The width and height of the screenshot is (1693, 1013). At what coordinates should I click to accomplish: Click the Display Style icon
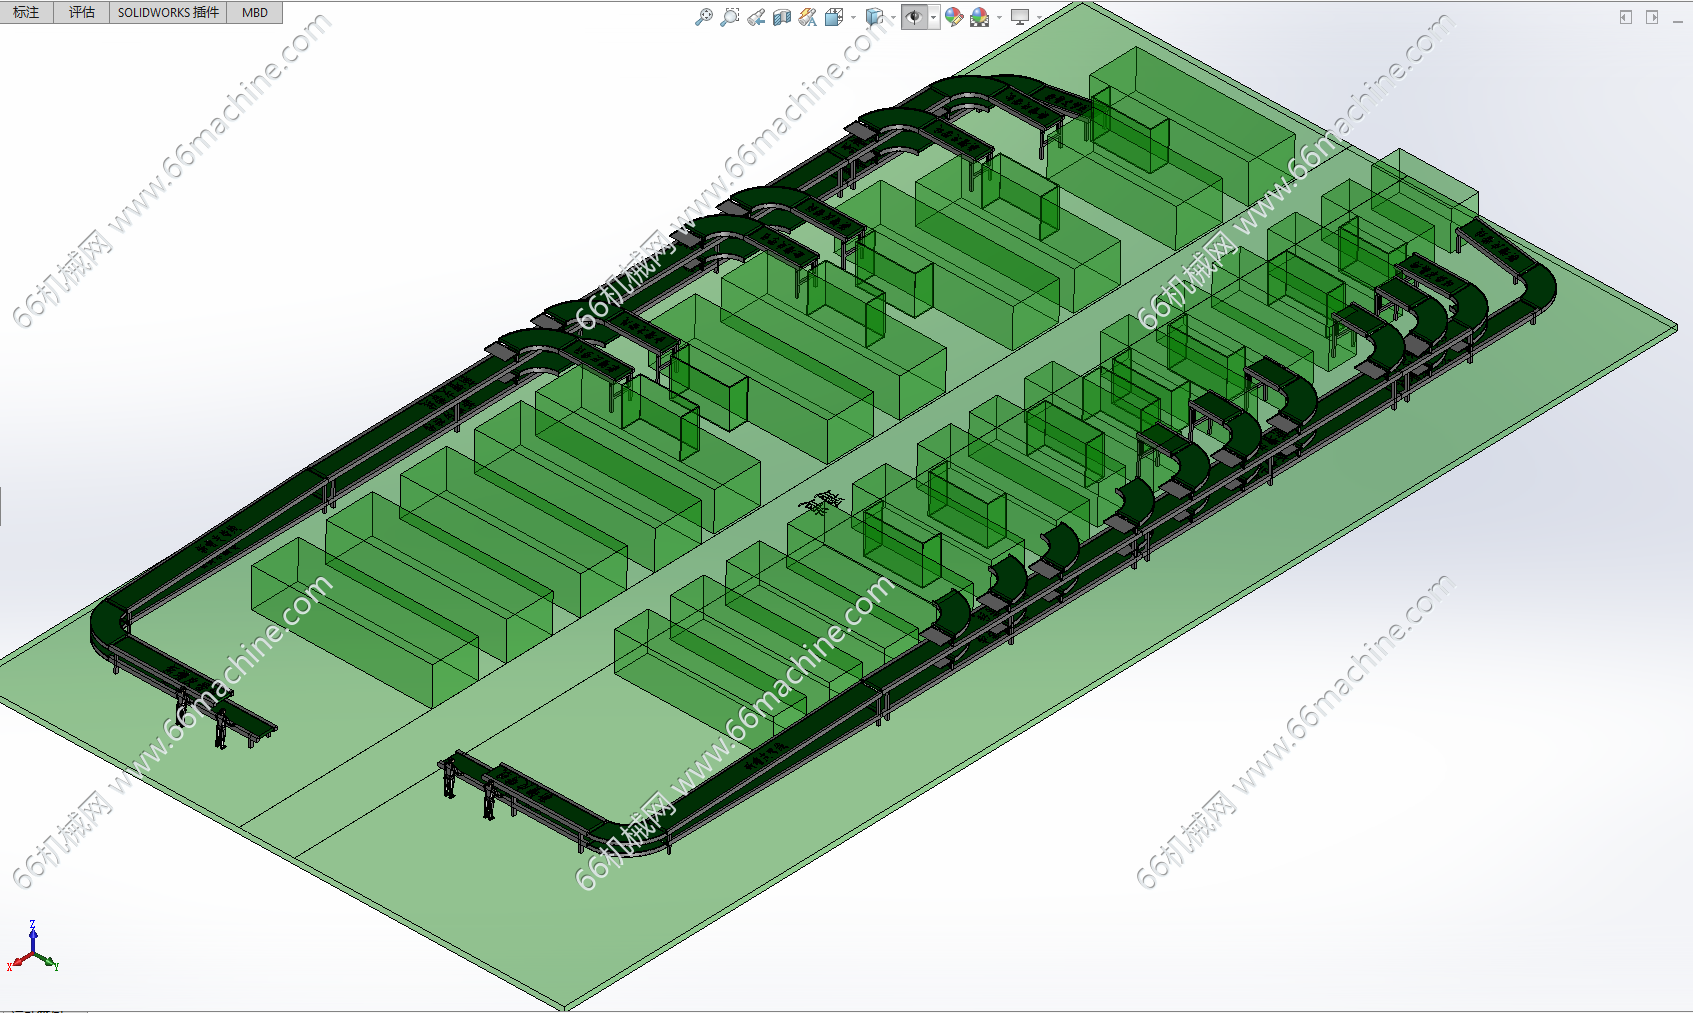point(874,17)
